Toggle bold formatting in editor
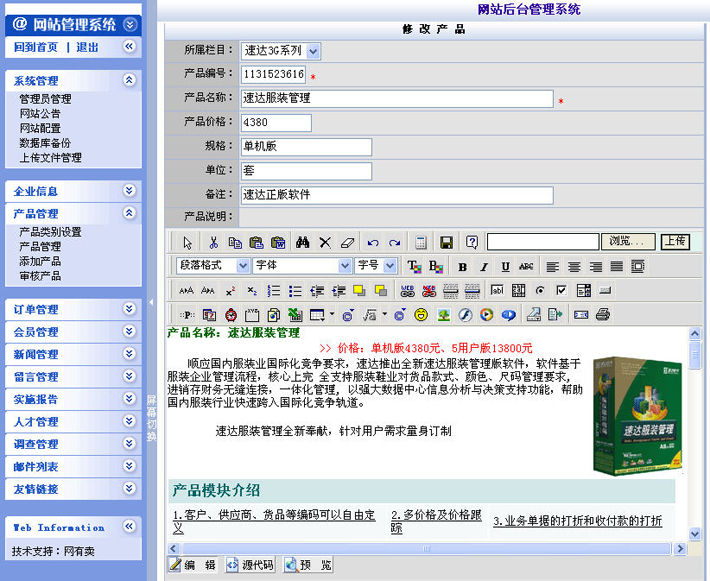 tap(462, 267)
